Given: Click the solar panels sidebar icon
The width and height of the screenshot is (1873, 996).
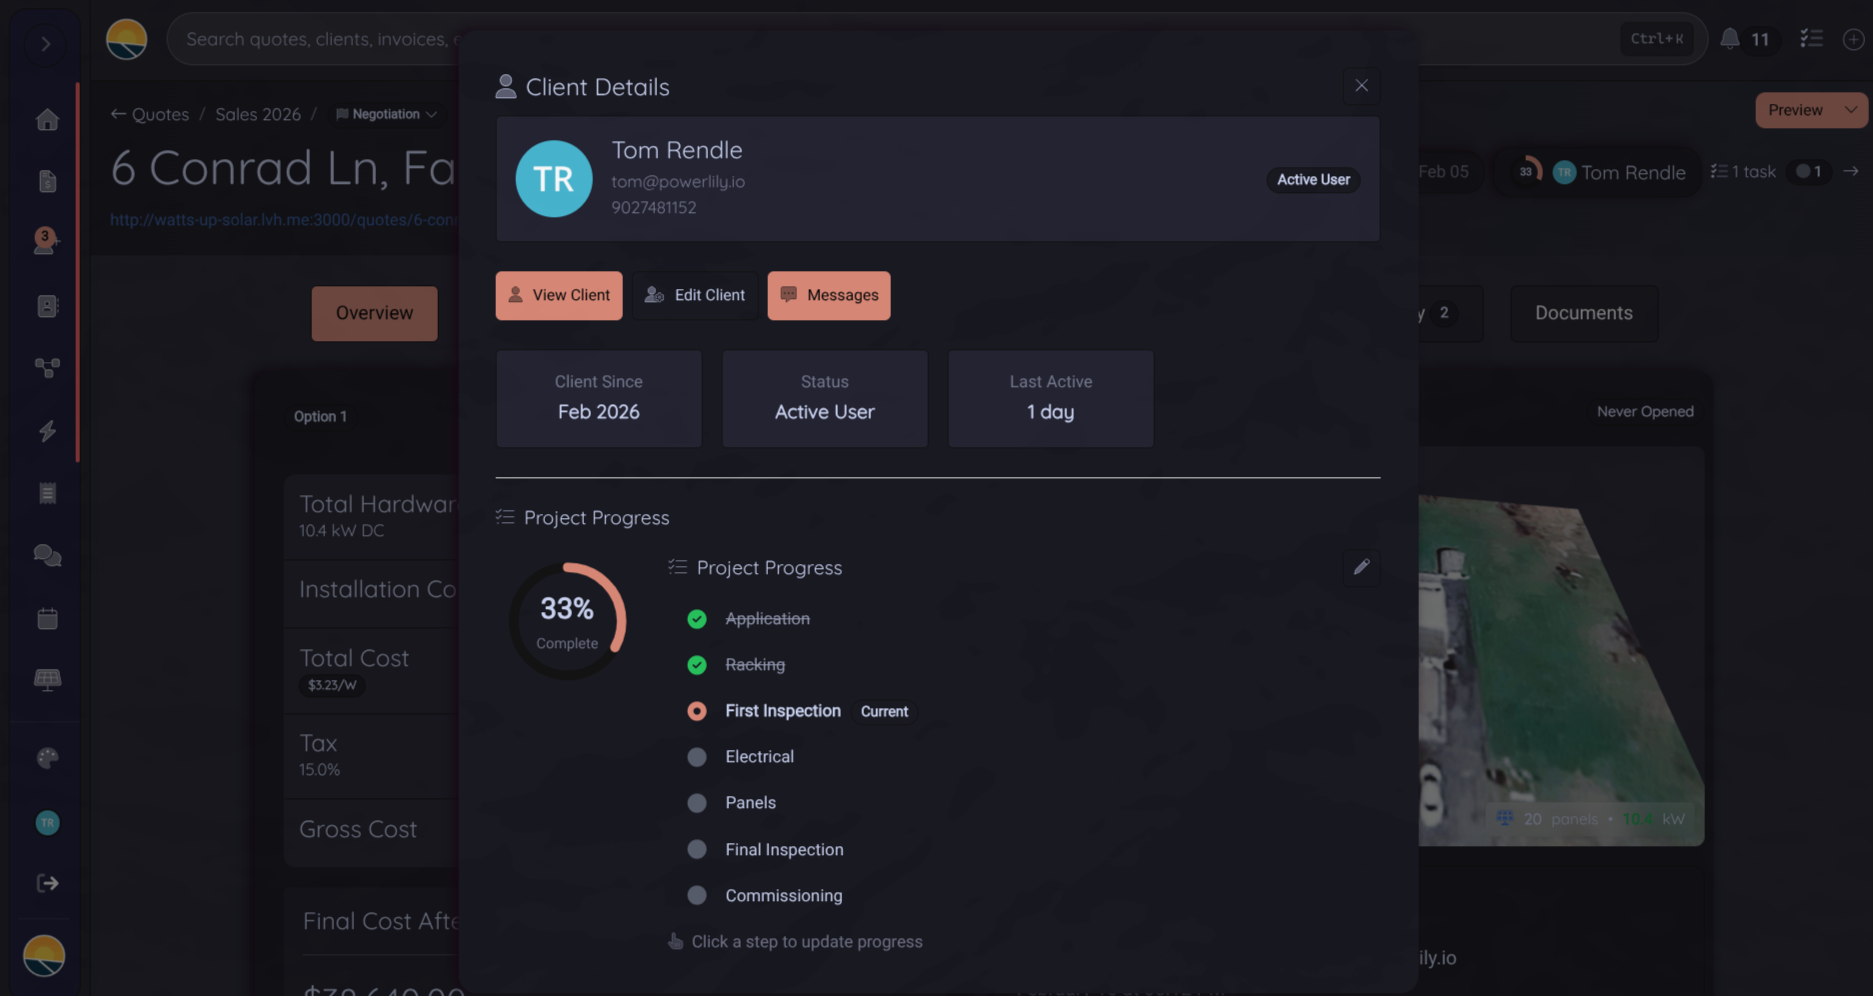Looking at the screenshot, I should pos(47,680).
